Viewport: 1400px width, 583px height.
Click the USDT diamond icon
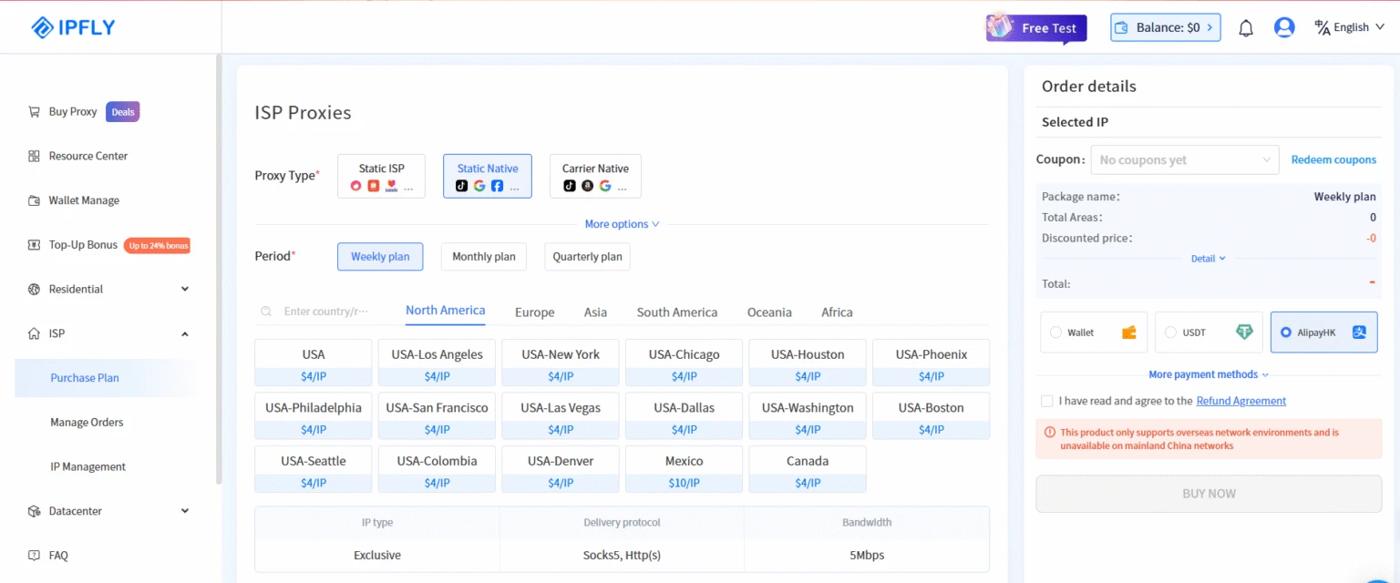[1244, 332]
